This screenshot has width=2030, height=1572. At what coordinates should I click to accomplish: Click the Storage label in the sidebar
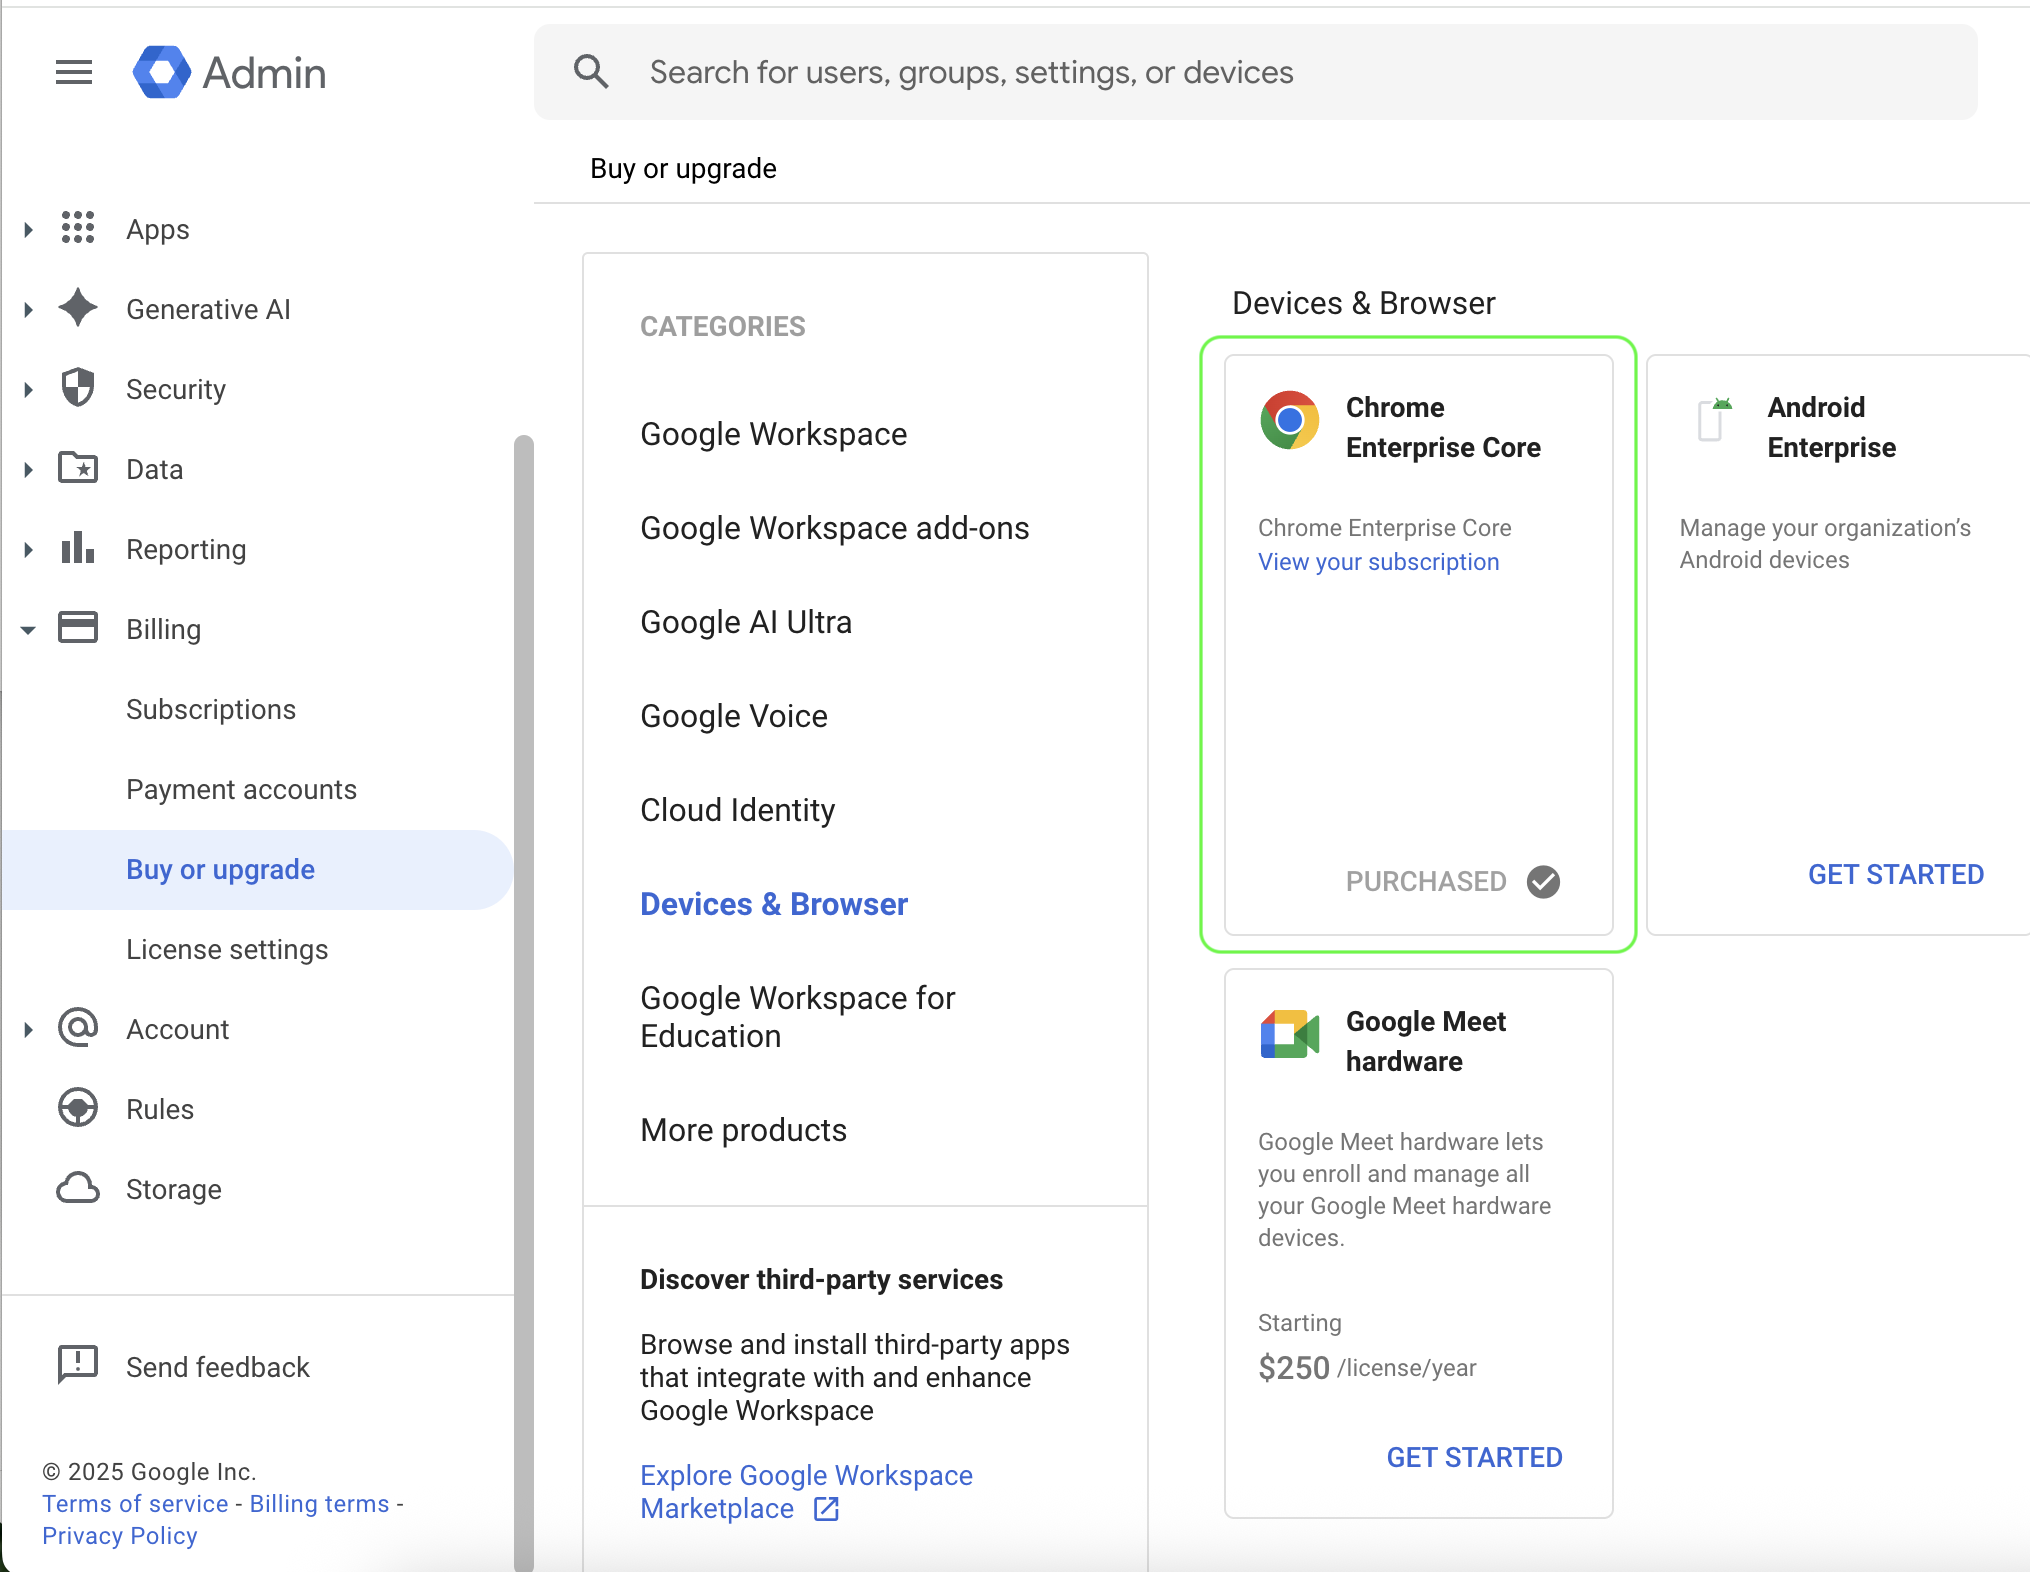pos(174,1189)
